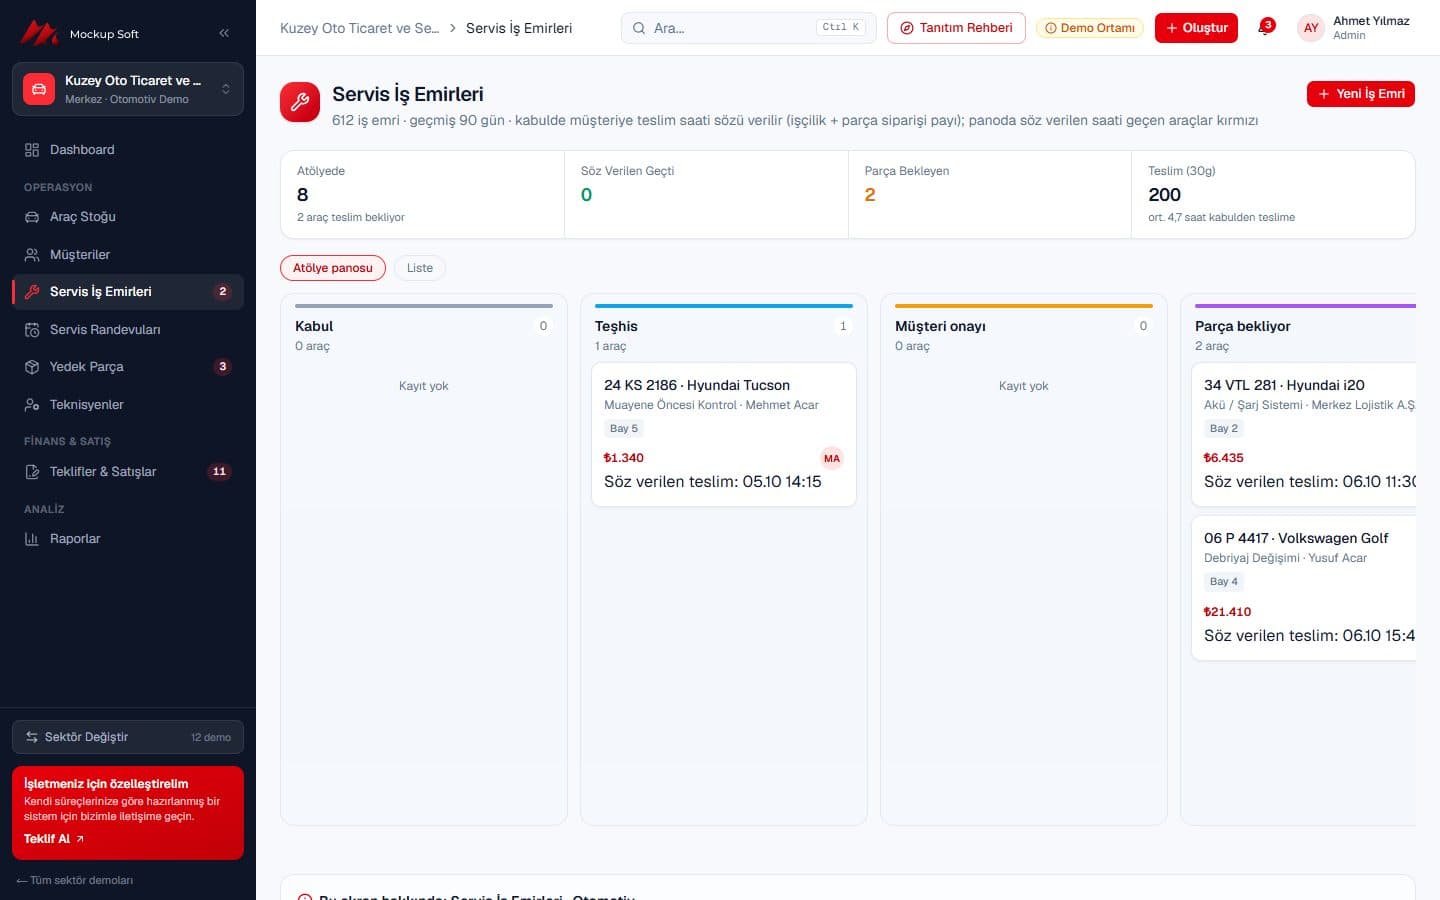Open Sektör Değiştir switcher
The width and height of the screenshot is (1440, 900).
(x=128, y=737)
